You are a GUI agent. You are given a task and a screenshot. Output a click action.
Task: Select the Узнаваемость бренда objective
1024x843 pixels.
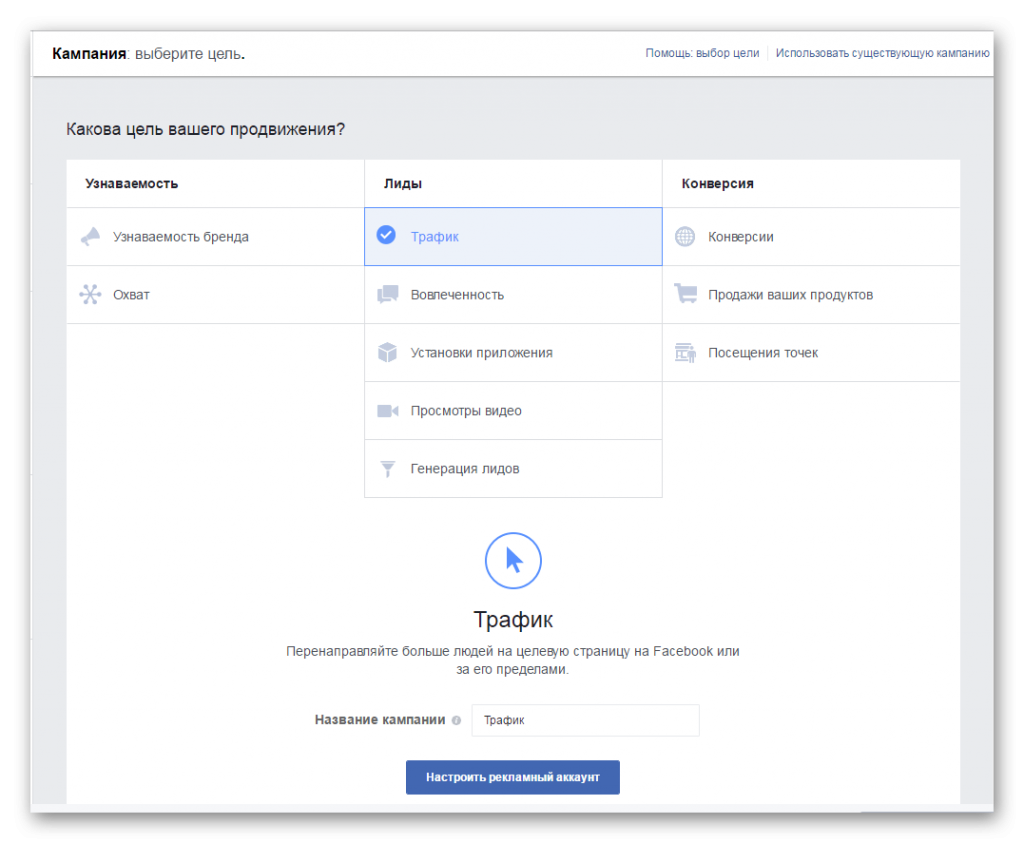[x=181, y=237]
